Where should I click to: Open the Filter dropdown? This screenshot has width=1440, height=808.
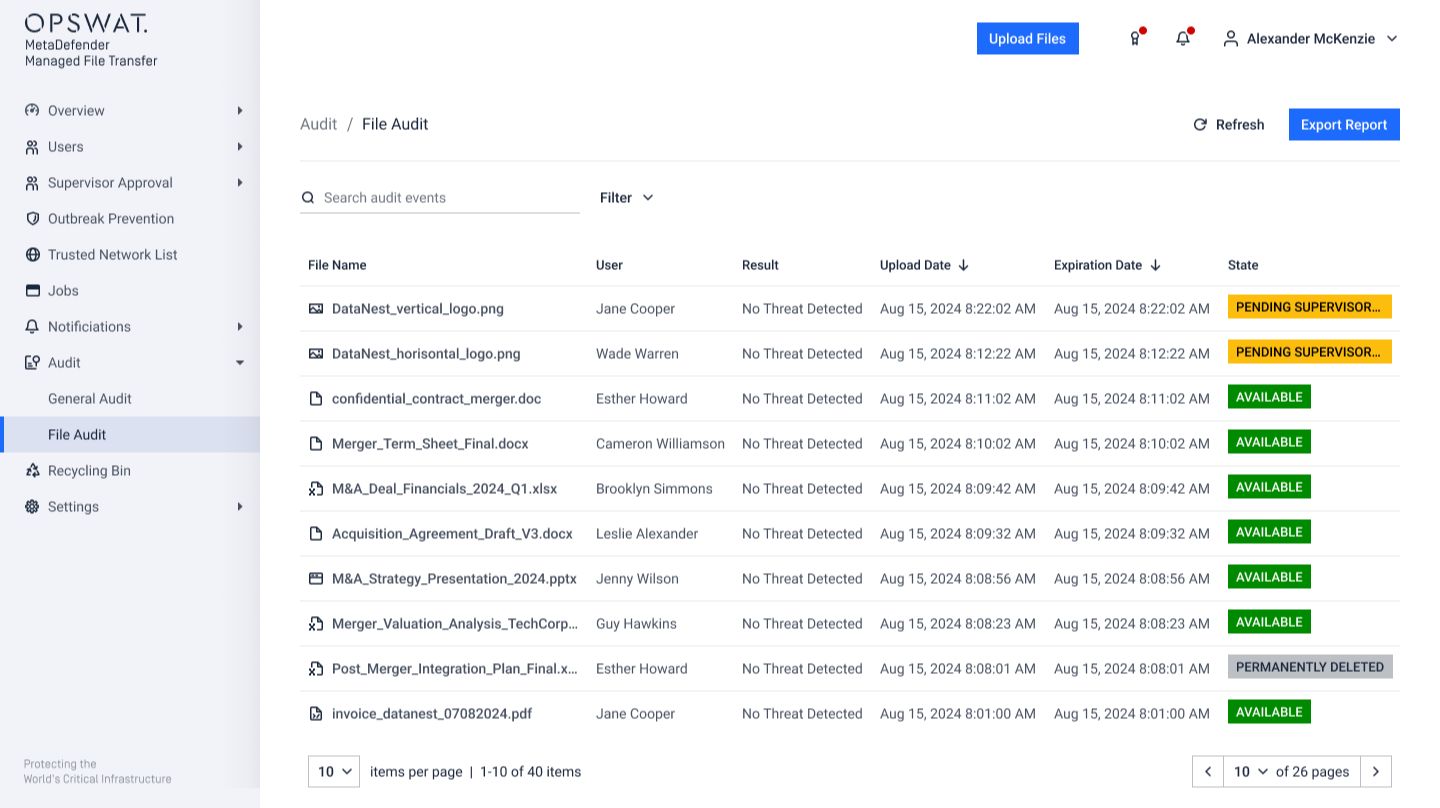(626, 197)
